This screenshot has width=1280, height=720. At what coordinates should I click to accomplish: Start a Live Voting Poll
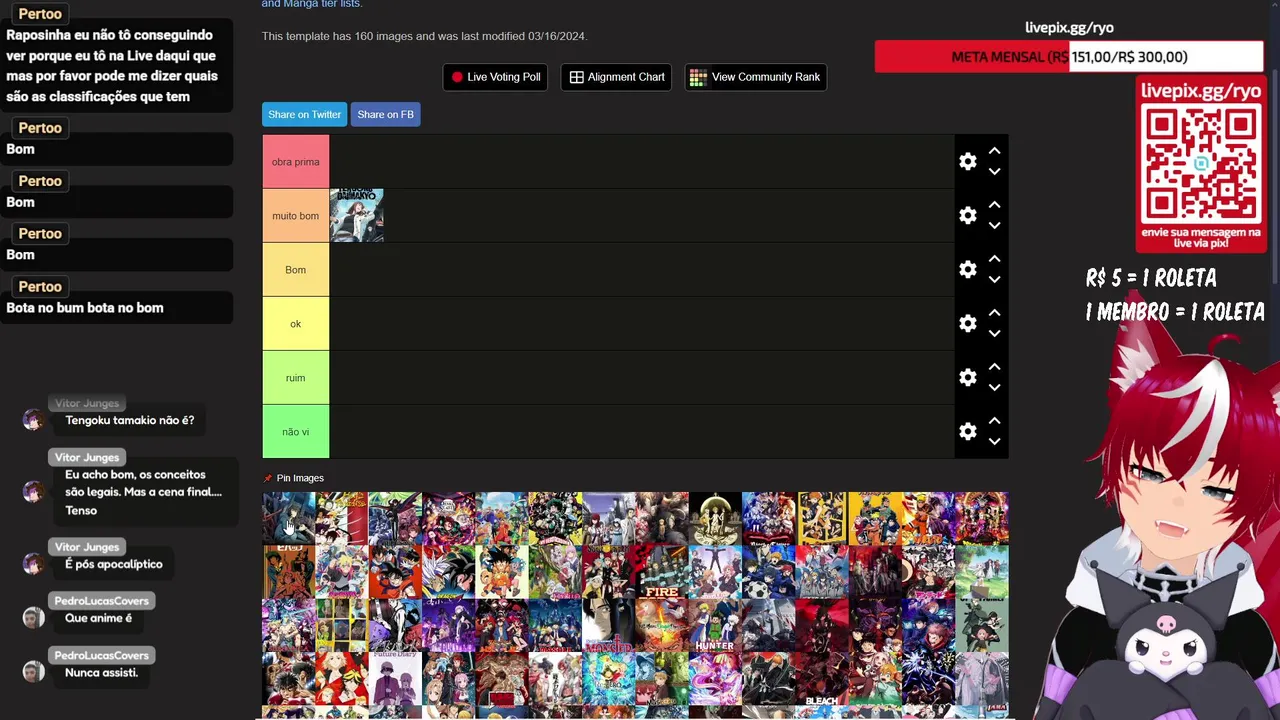click(x=495, y=77)
